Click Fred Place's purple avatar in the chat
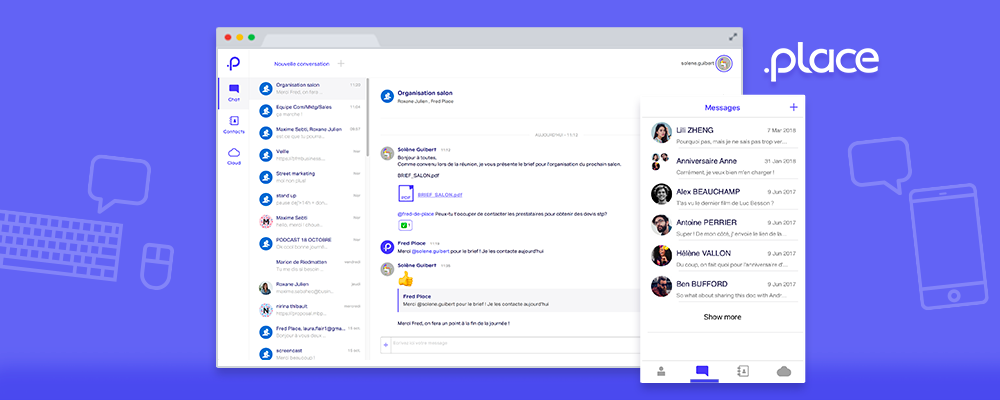Image resolution: width=1000 pixels, height=400 pixels. click(386, 247)
